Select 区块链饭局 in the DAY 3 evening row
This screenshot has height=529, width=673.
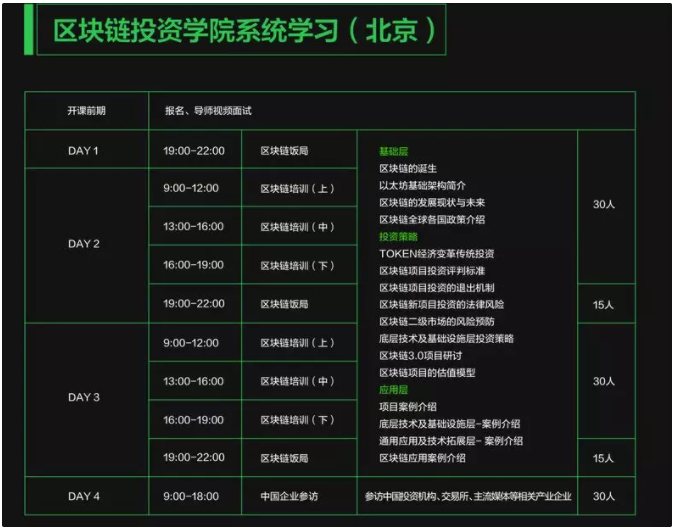284,458
